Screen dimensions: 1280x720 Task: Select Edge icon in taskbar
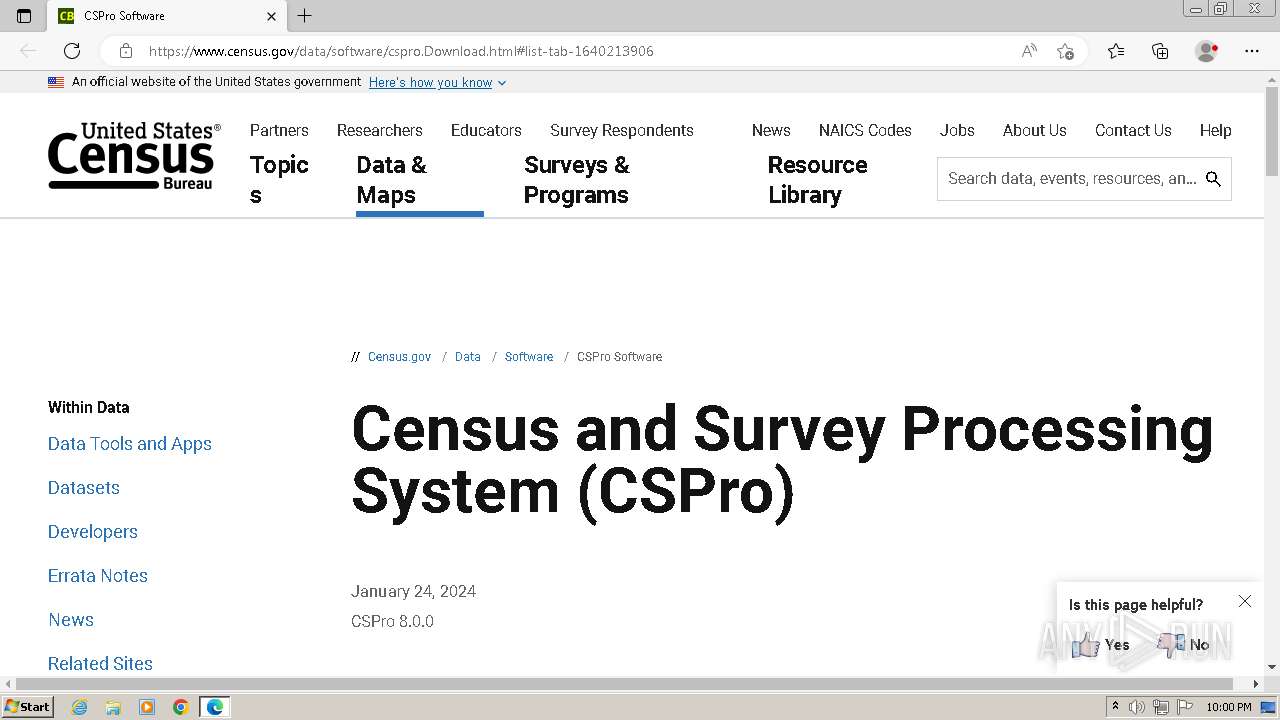point(215,707)
